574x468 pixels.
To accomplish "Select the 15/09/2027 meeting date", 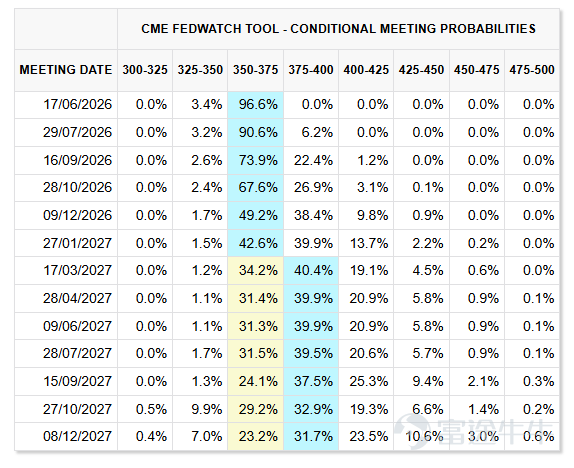I will click(x=77, y=382).
